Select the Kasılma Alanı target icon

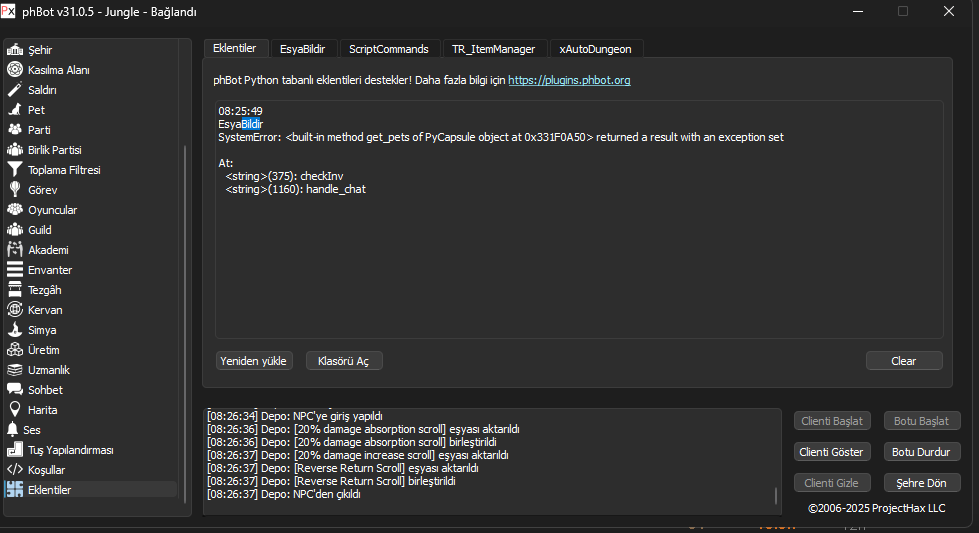click(15, 70)
